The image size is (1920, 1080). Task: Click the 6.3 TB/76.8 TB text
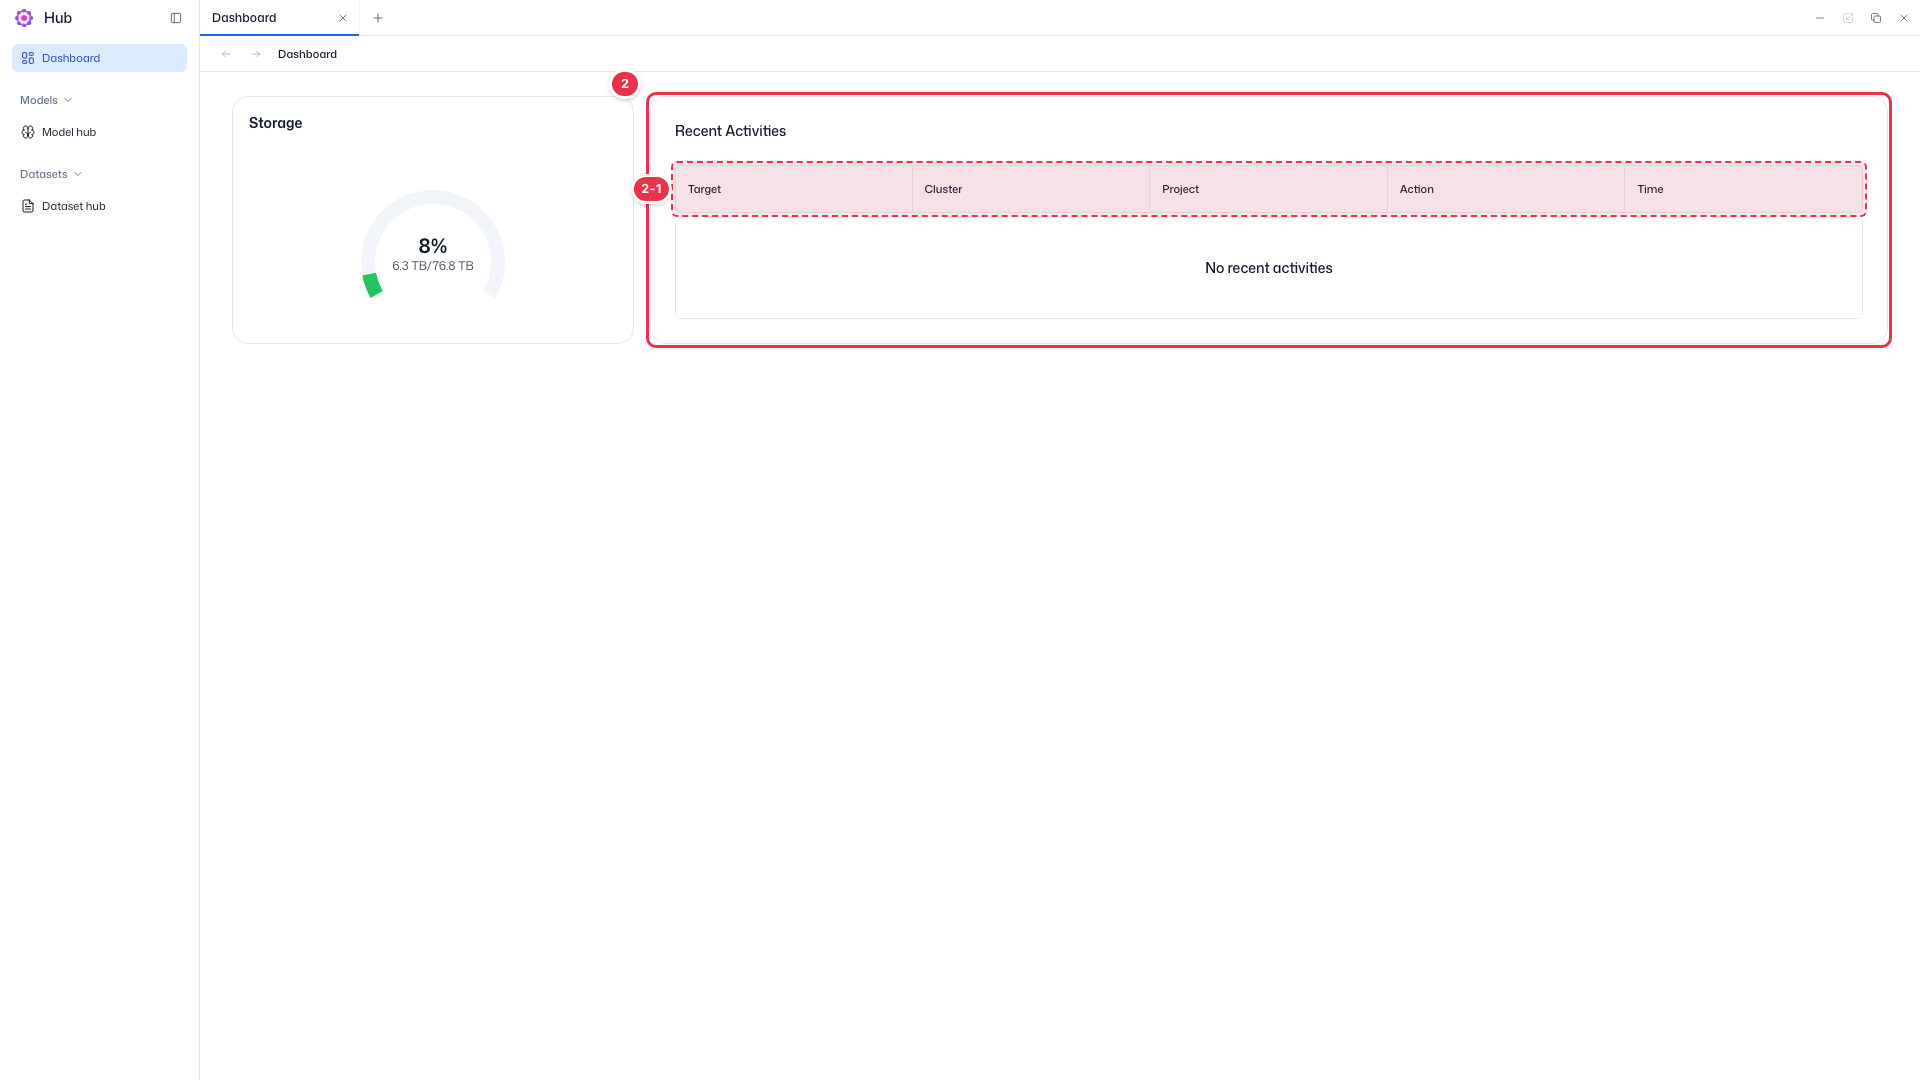point(433,266)
